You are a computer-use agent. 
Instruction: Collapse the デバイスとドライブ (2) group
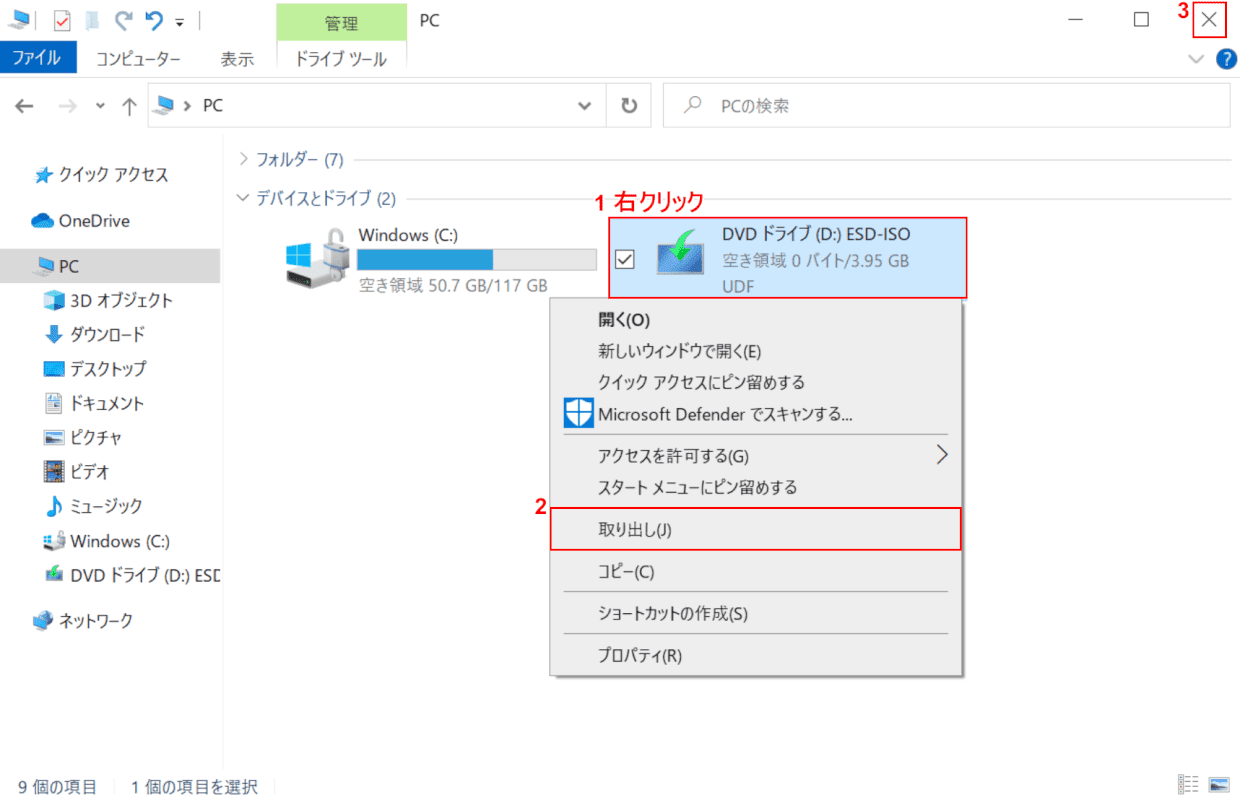(x=243, y=199)
